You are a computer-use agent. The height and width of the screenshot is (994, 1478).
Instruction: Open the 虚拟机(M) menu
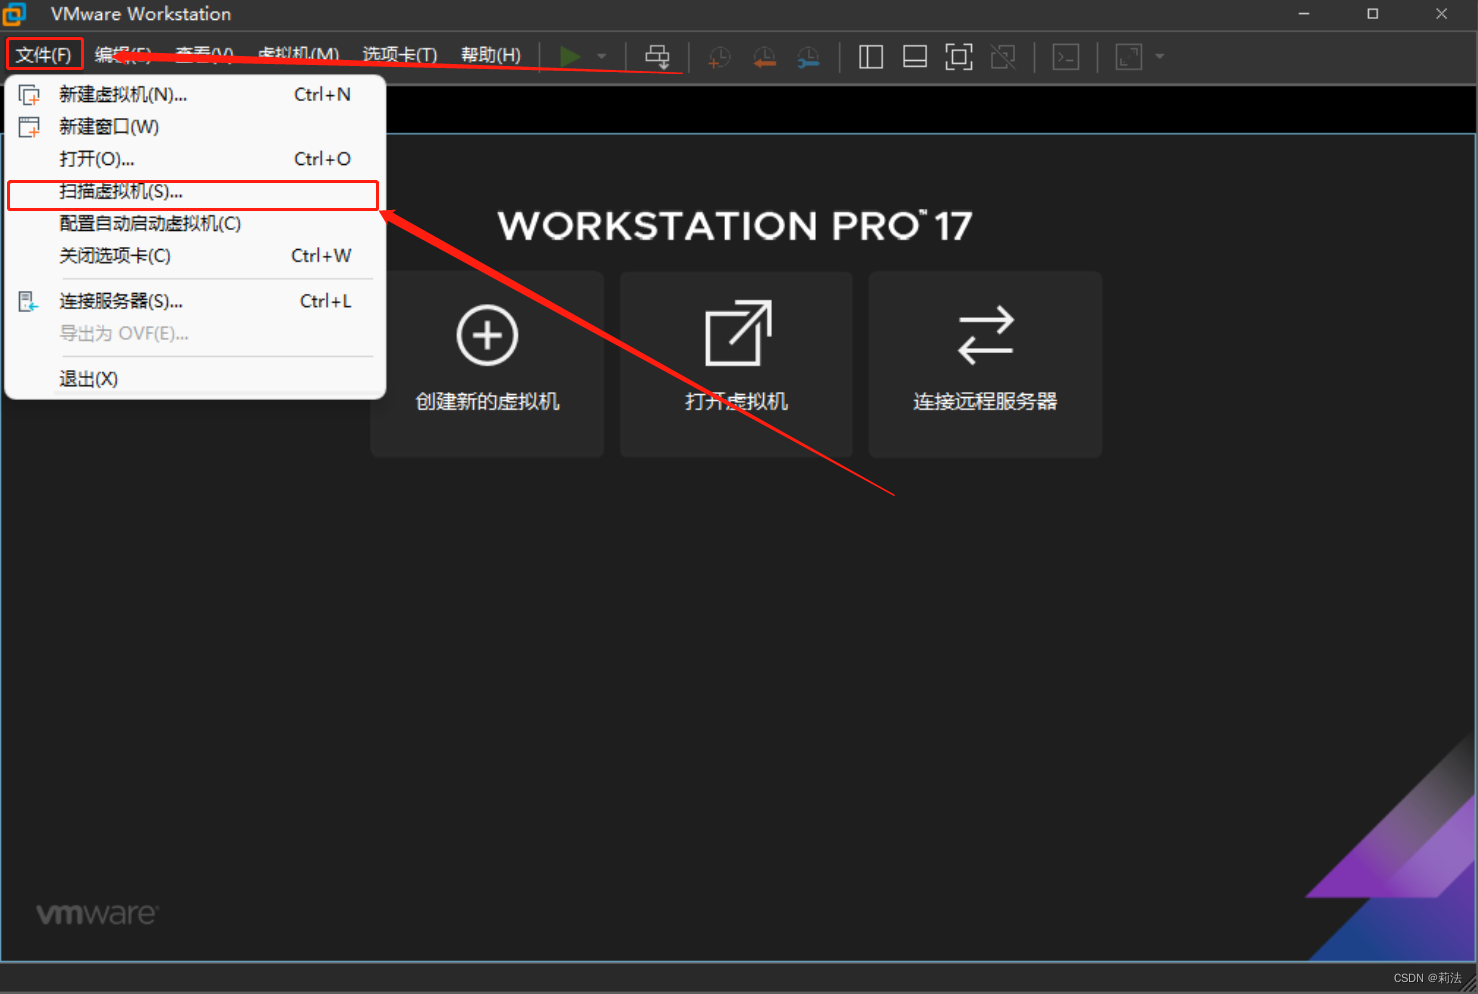(x=298, y=55)
